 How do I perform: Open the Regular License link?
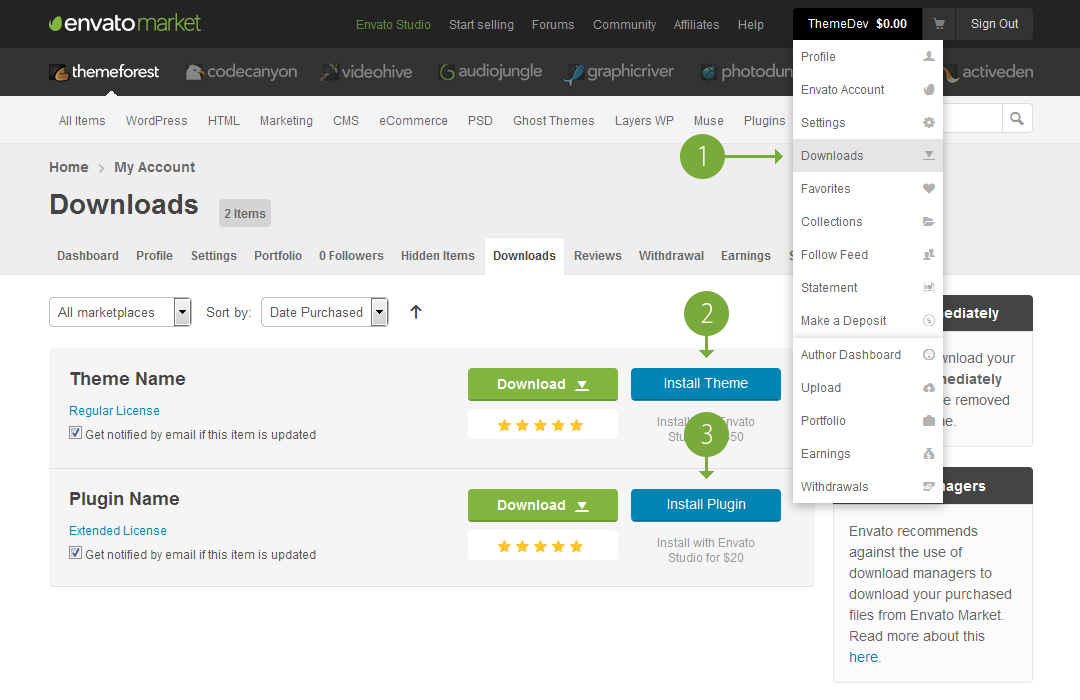[114, 411]
